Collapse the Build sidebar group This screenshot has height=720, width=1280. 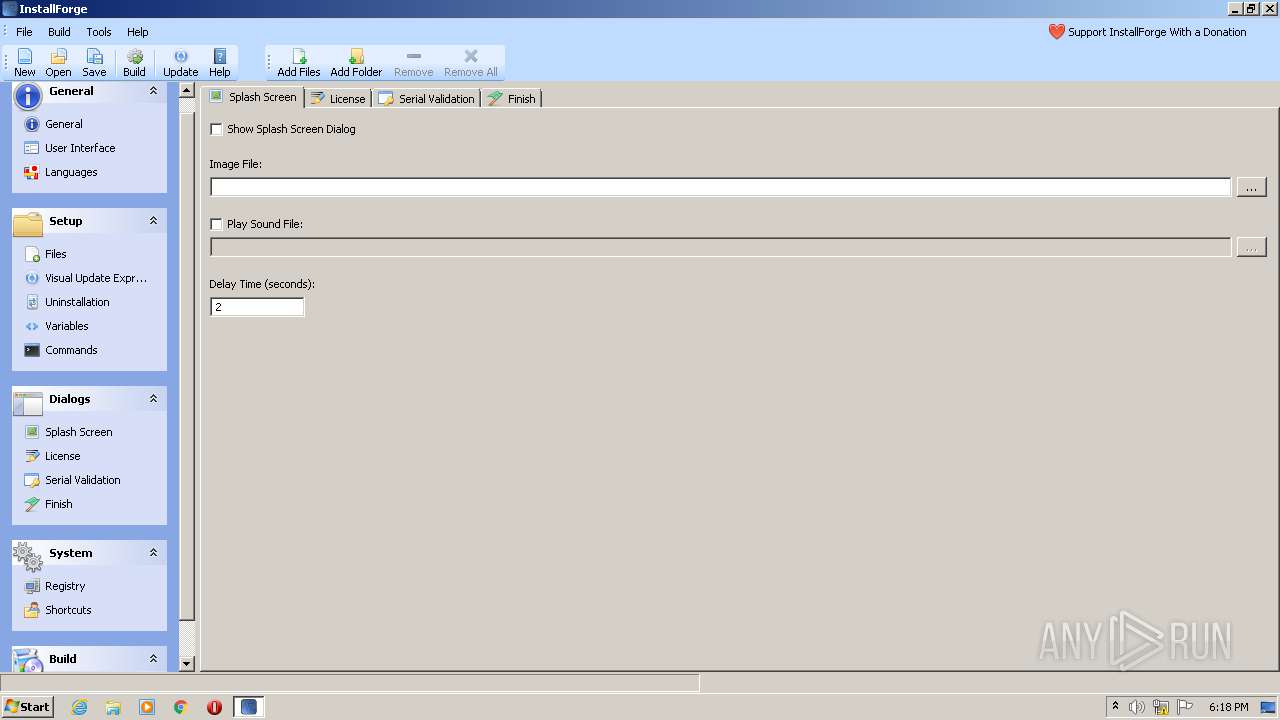pyautogui.click(x=153, y=659)
